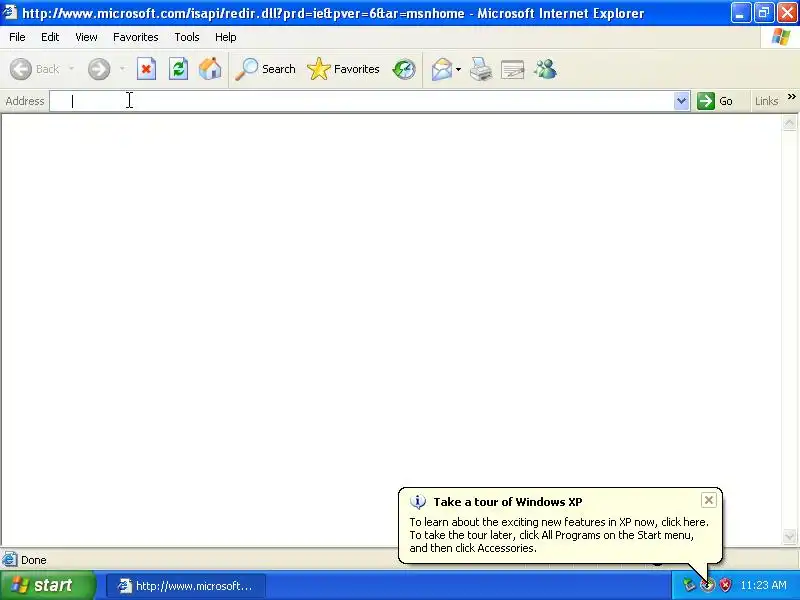Open the Back history dropdown arrow
This screenshot has width=800, height=600.
coord(71,69)
